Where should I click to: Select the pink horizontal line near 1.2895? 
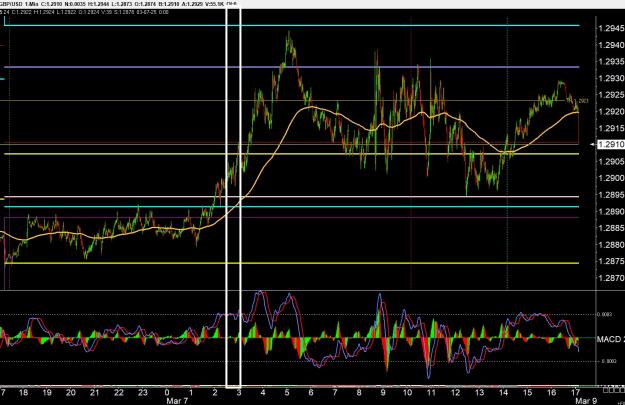pyautogui.click(x=291, y=197)
